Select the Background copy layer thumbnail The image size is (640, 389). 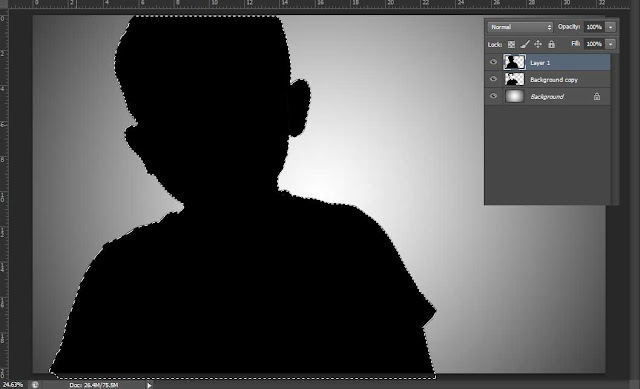tap(515, 79)
